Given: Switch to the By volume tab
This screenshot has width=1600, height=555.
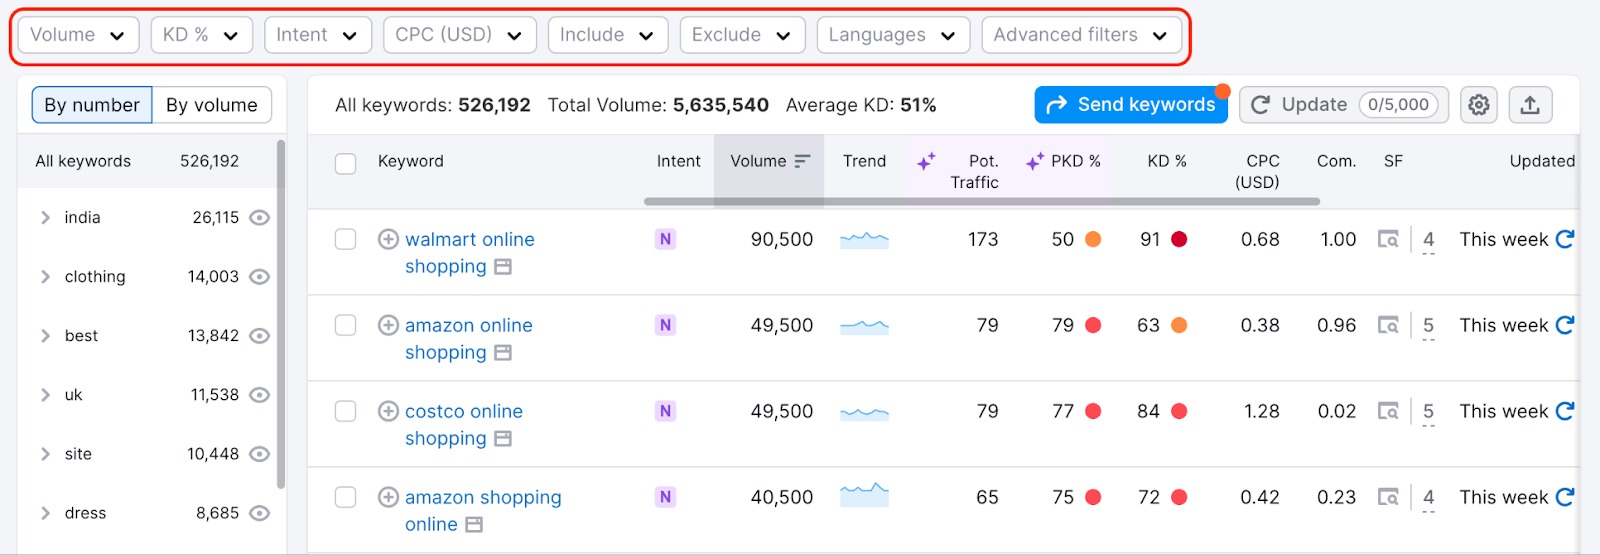Looking at the screenshot, I should pyautogui.click(x=211, y=105).
